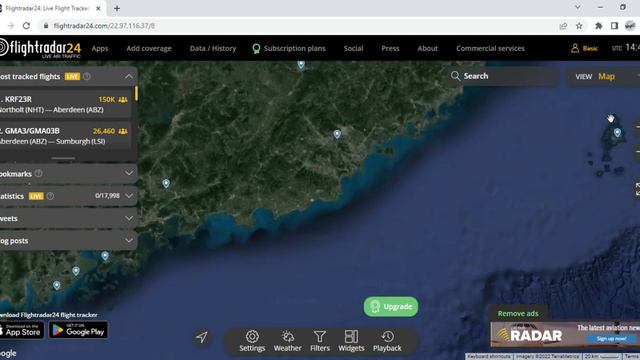
Task: Click the search magnifier icon
Action: pos(456,76)
